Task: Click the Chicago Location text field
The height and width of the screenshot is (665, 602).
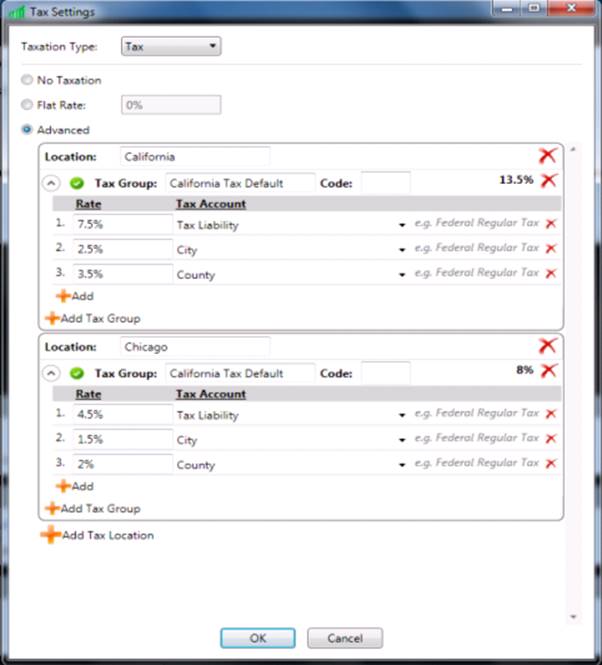Action: click(195, 347)
